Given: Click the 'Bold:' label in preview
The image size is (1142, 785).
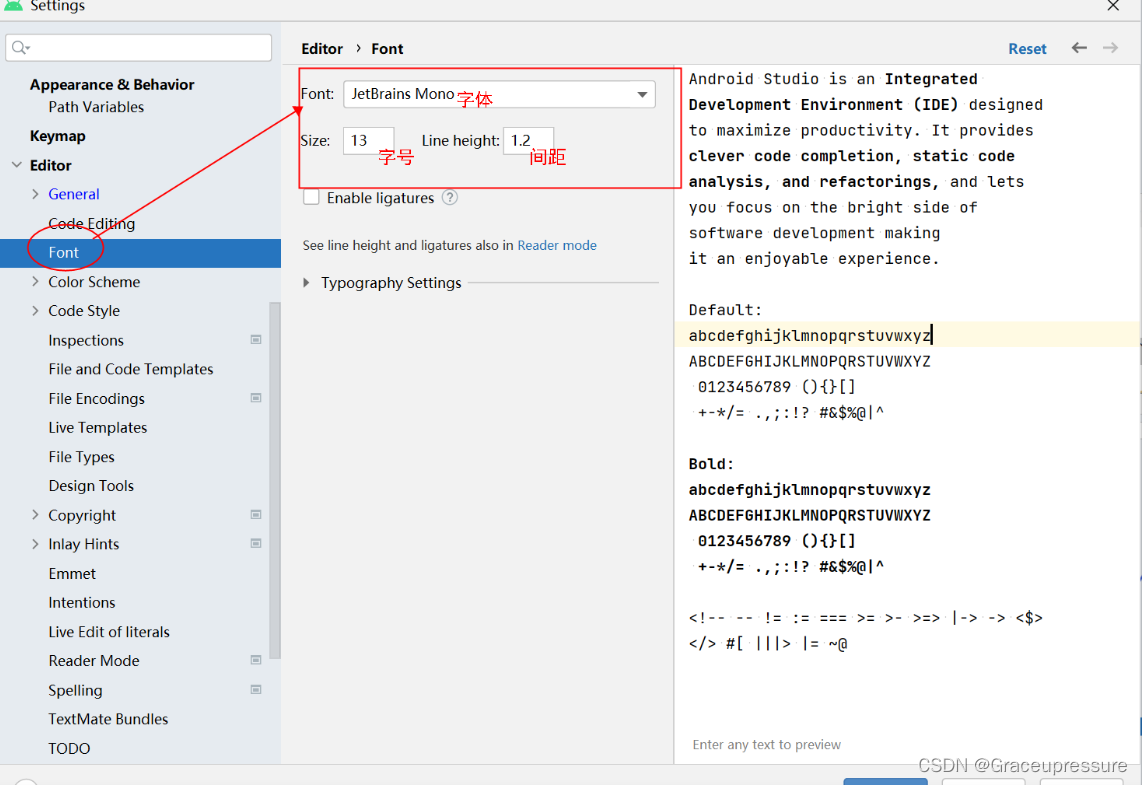Looking at the screenshot, I should (711, 464).
